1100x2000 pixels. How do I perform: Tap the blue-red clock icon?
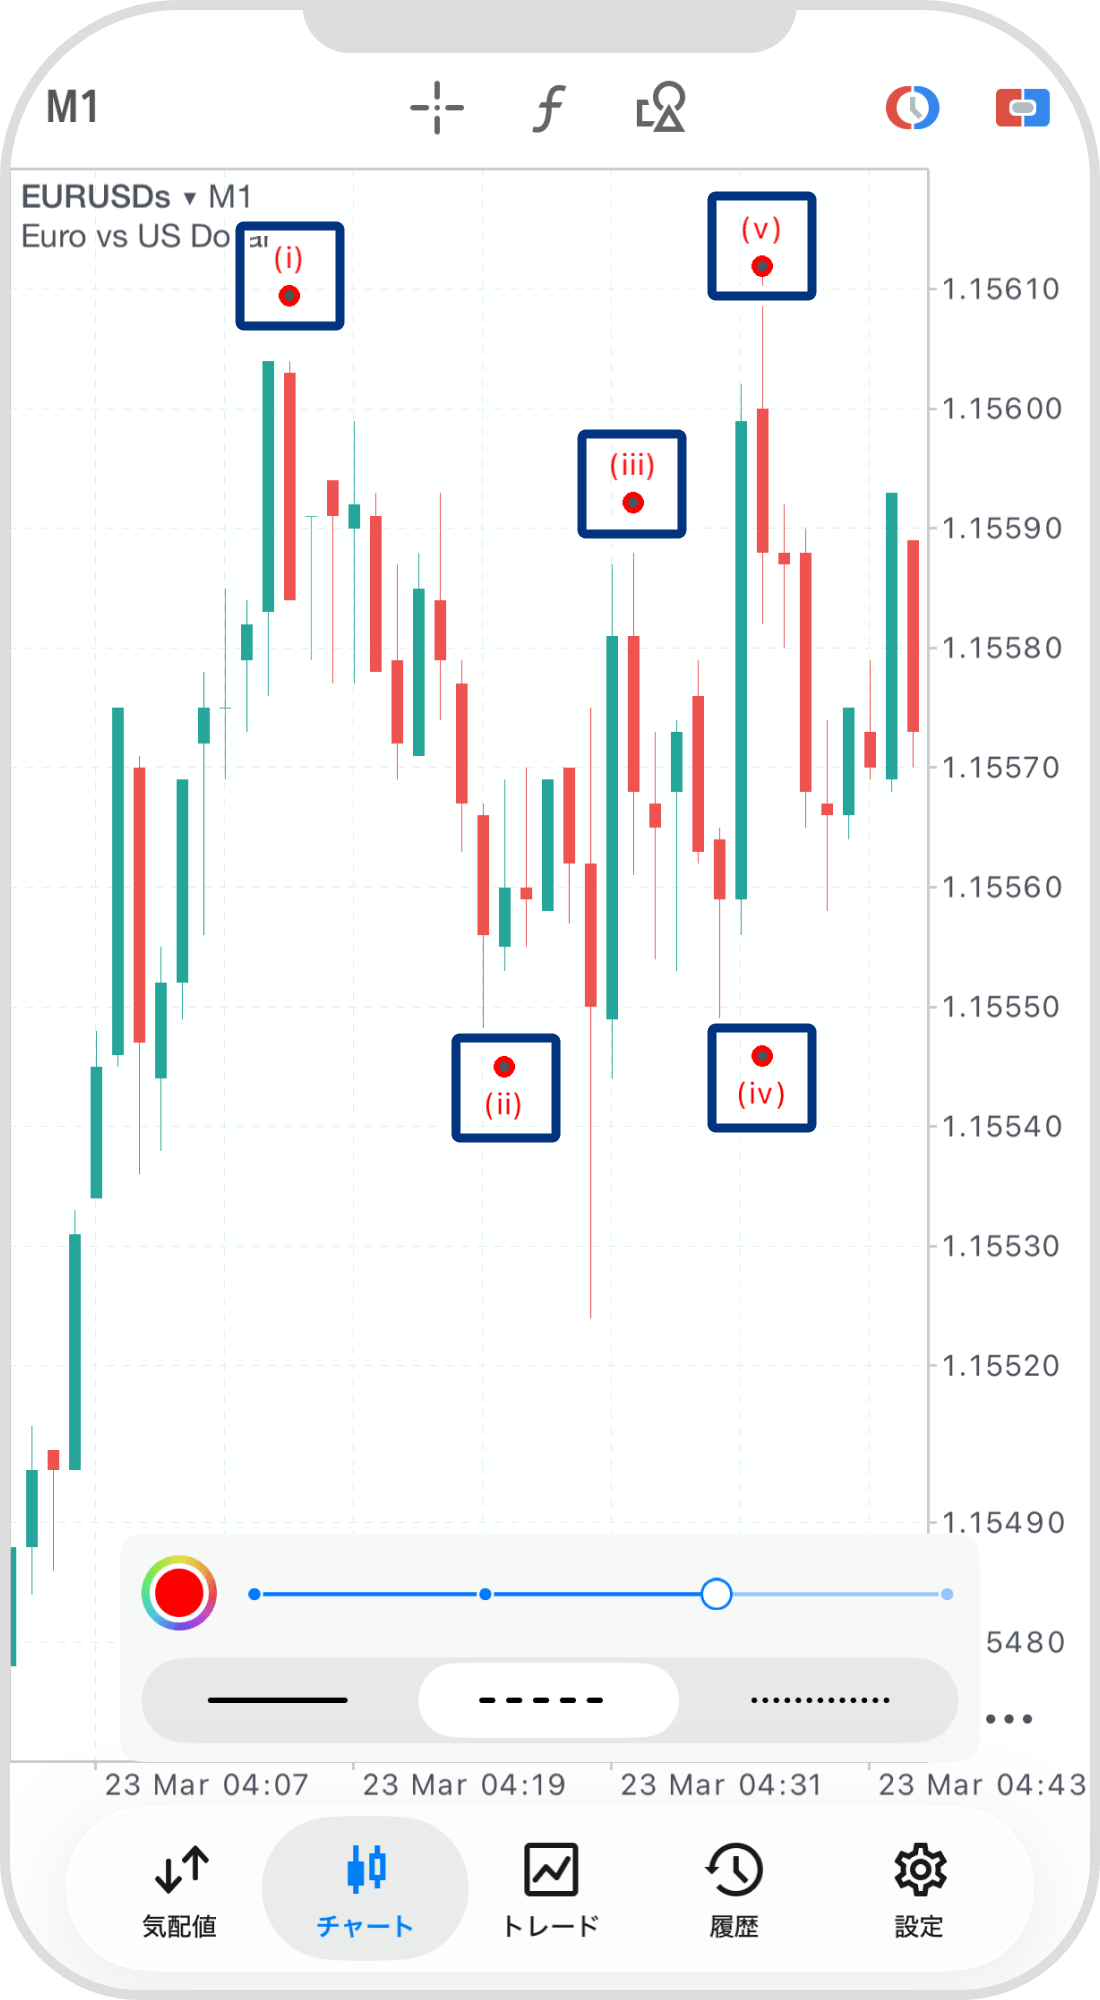pos(912,108)
